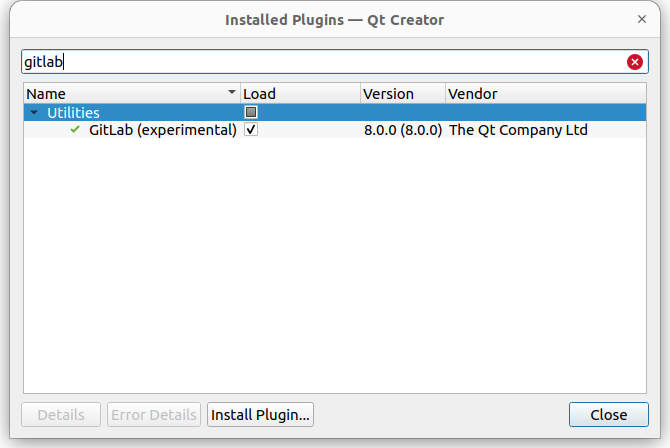Focus the plugin filter search field
The height and width of the screenshot is (448, 670).
point(320,62)
